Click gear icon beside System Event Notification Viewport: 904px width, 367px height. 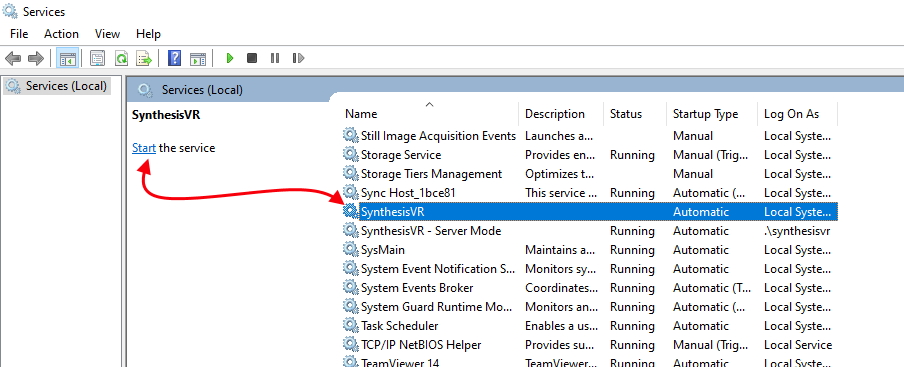[x=351, y=268]
